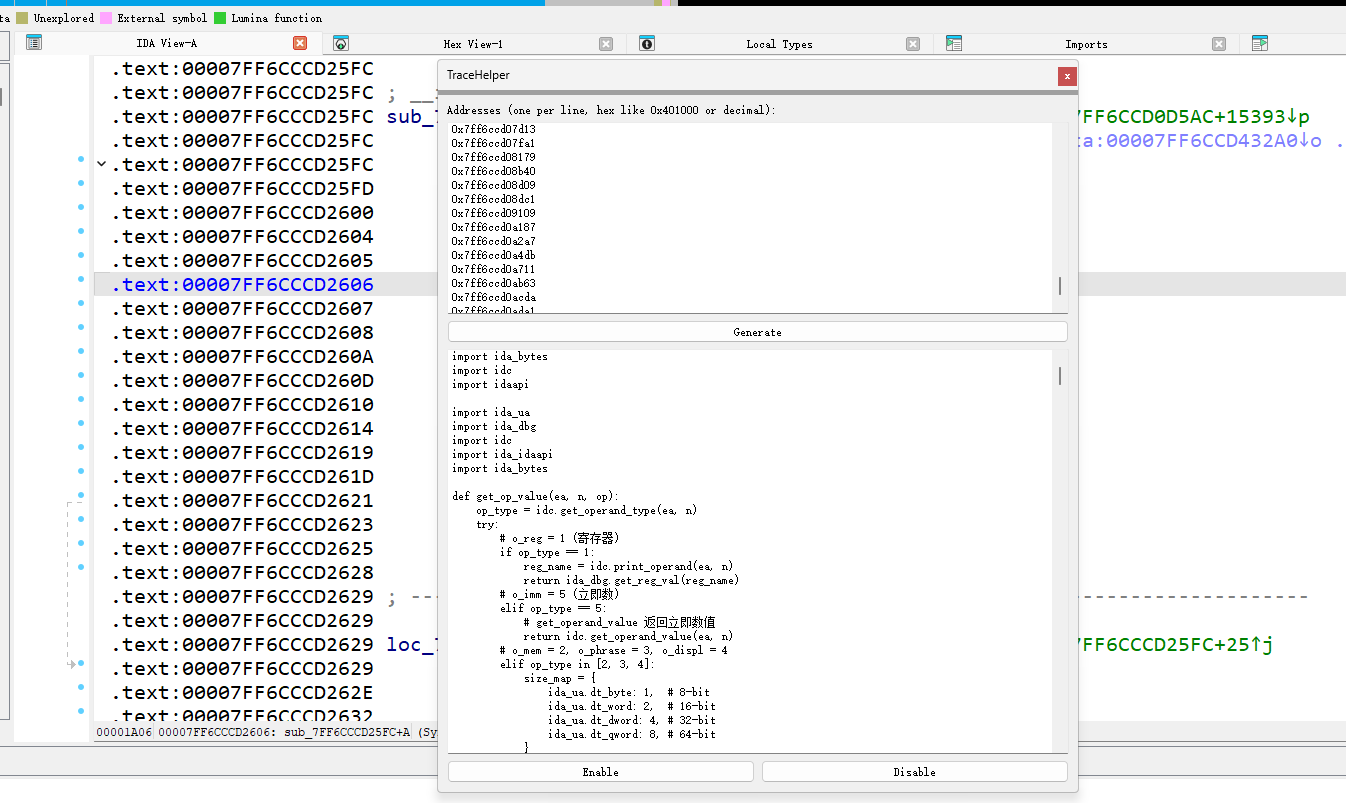Click the Disable button in TraceHelper
This screenshot has width=1346, height=803.
click(x=914, y=772)
